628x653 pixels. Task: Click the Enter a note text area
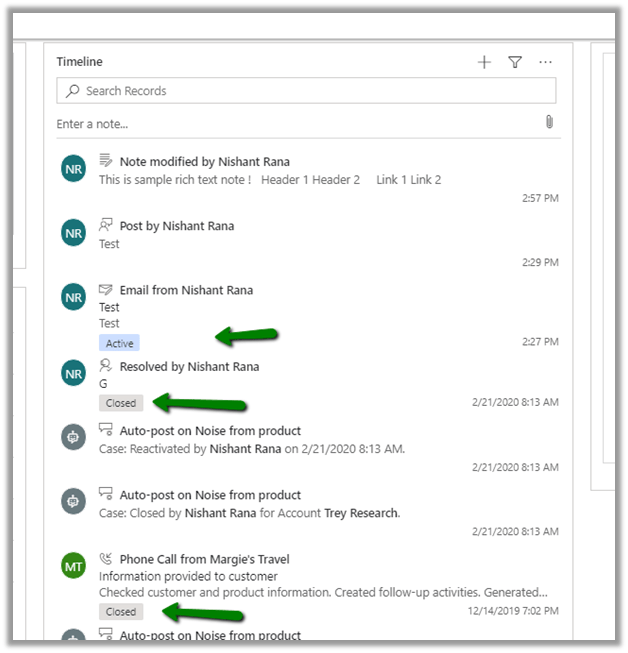[x=290, y=124]
